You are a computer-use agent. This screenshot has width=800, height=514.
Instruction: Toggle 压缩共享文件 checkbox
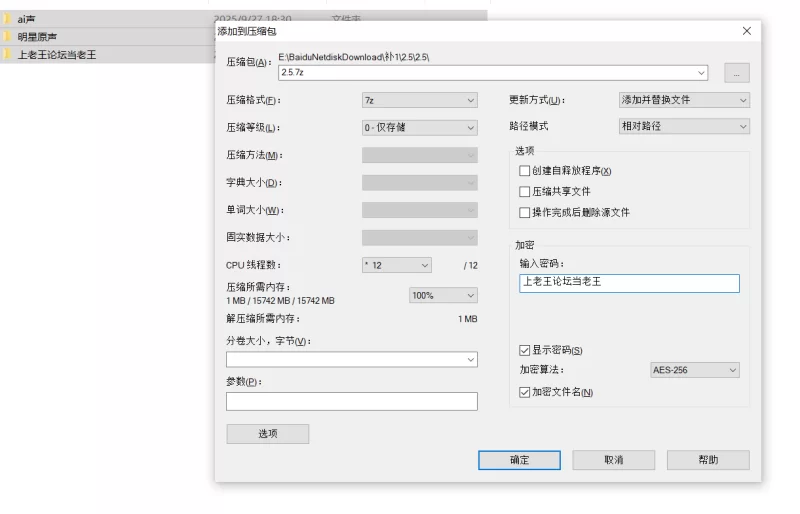pos(525,191)
